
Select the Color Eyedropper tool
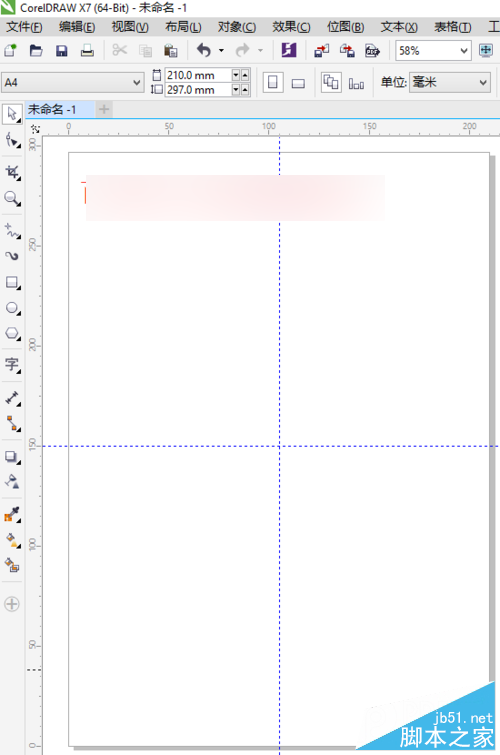pos(12,514)
